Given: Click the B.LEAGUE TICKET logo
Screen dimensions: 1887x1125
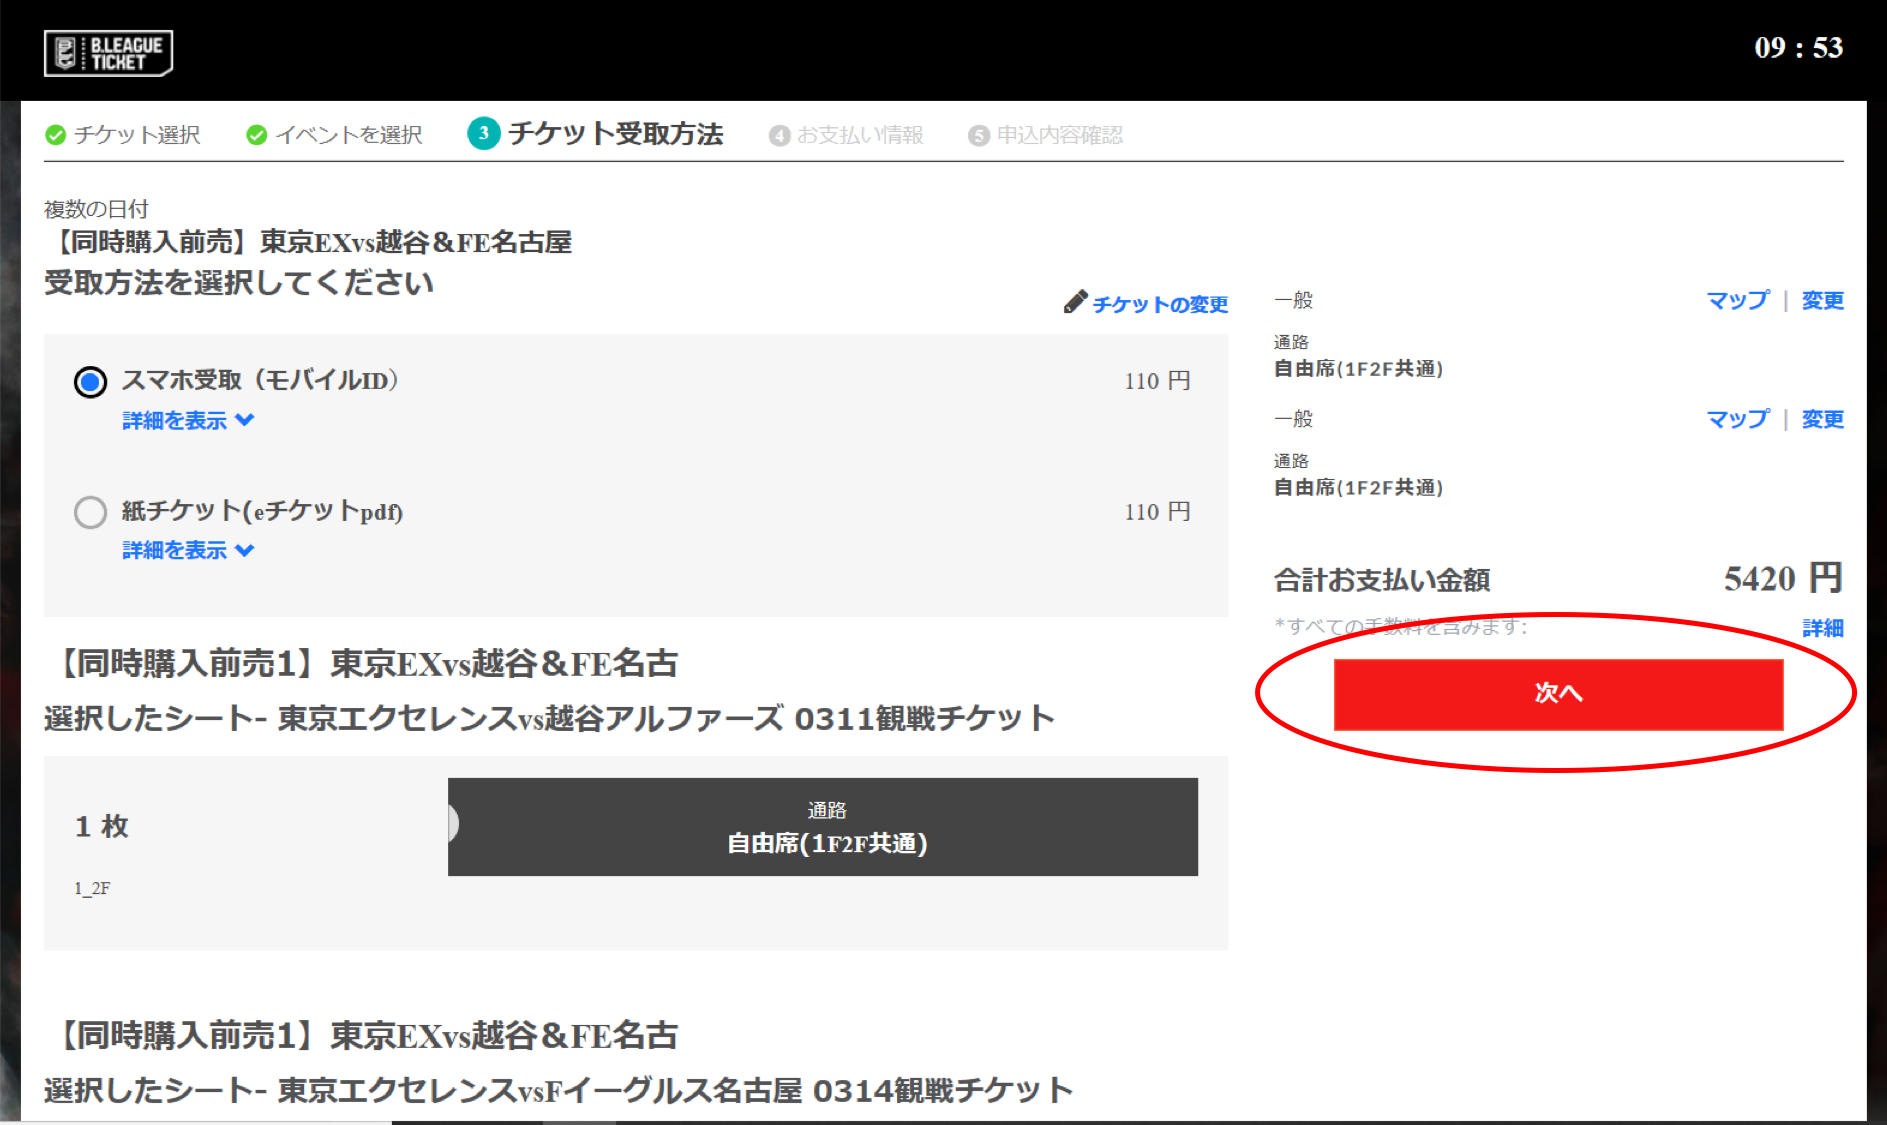Looking at the screenshot, I should point(108,53).
